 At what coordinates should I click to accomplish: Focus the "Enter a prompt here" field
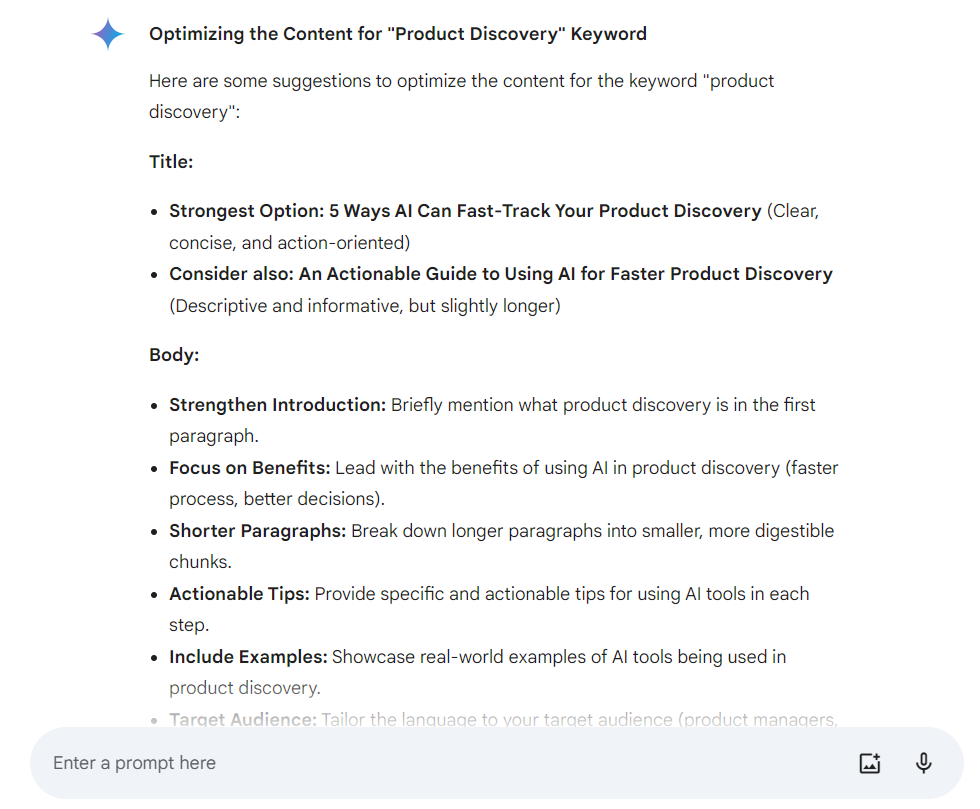400,763
